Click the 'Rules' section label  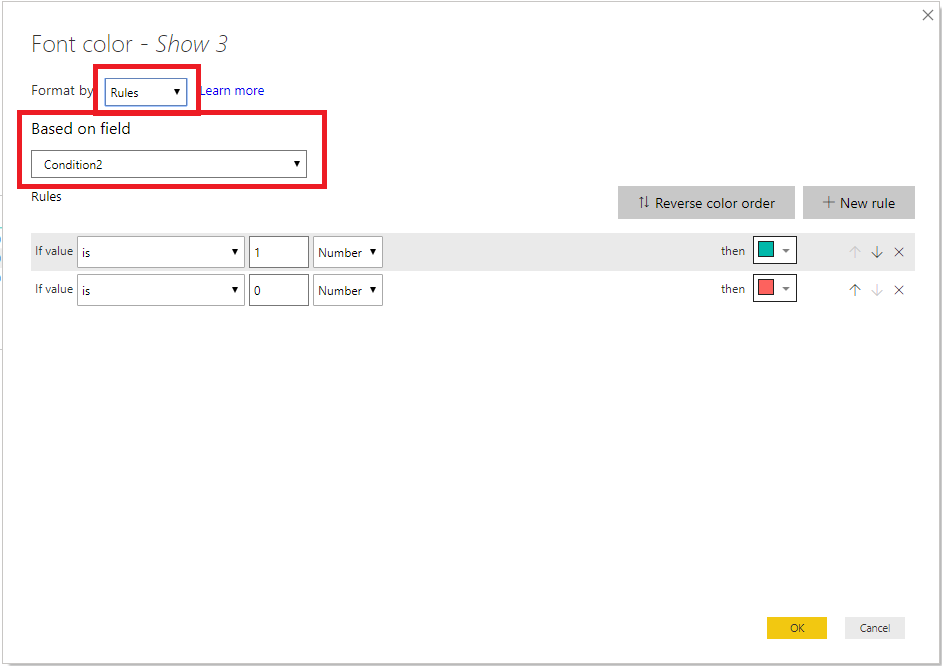tap(46, 196)
